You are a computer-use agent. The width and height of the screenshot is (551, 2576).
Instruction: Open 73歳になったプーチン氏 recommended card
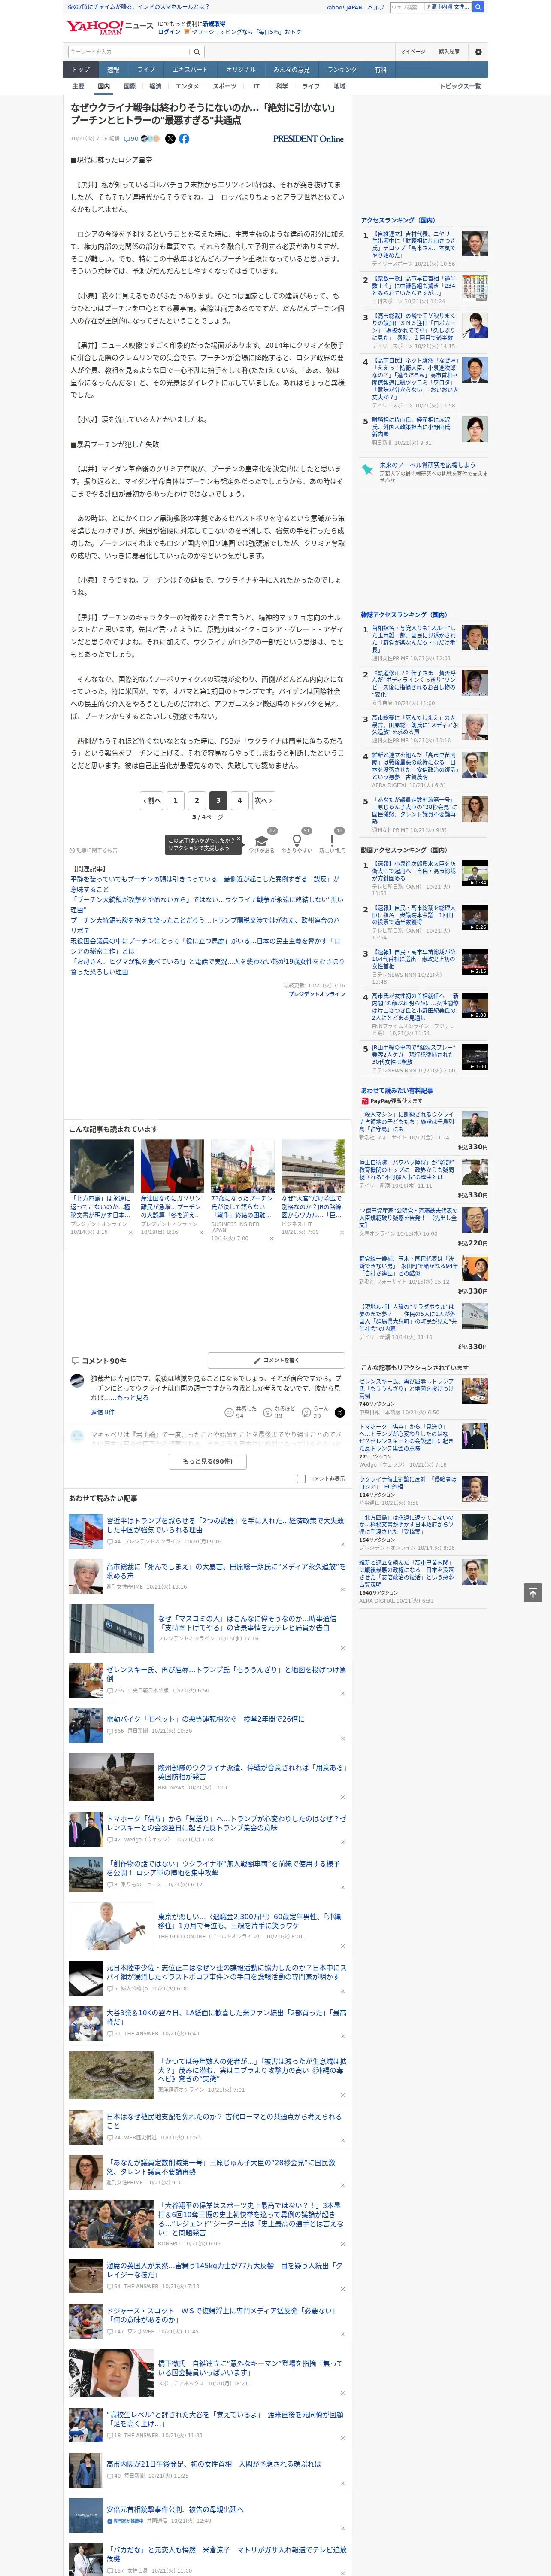[242, 1190]
